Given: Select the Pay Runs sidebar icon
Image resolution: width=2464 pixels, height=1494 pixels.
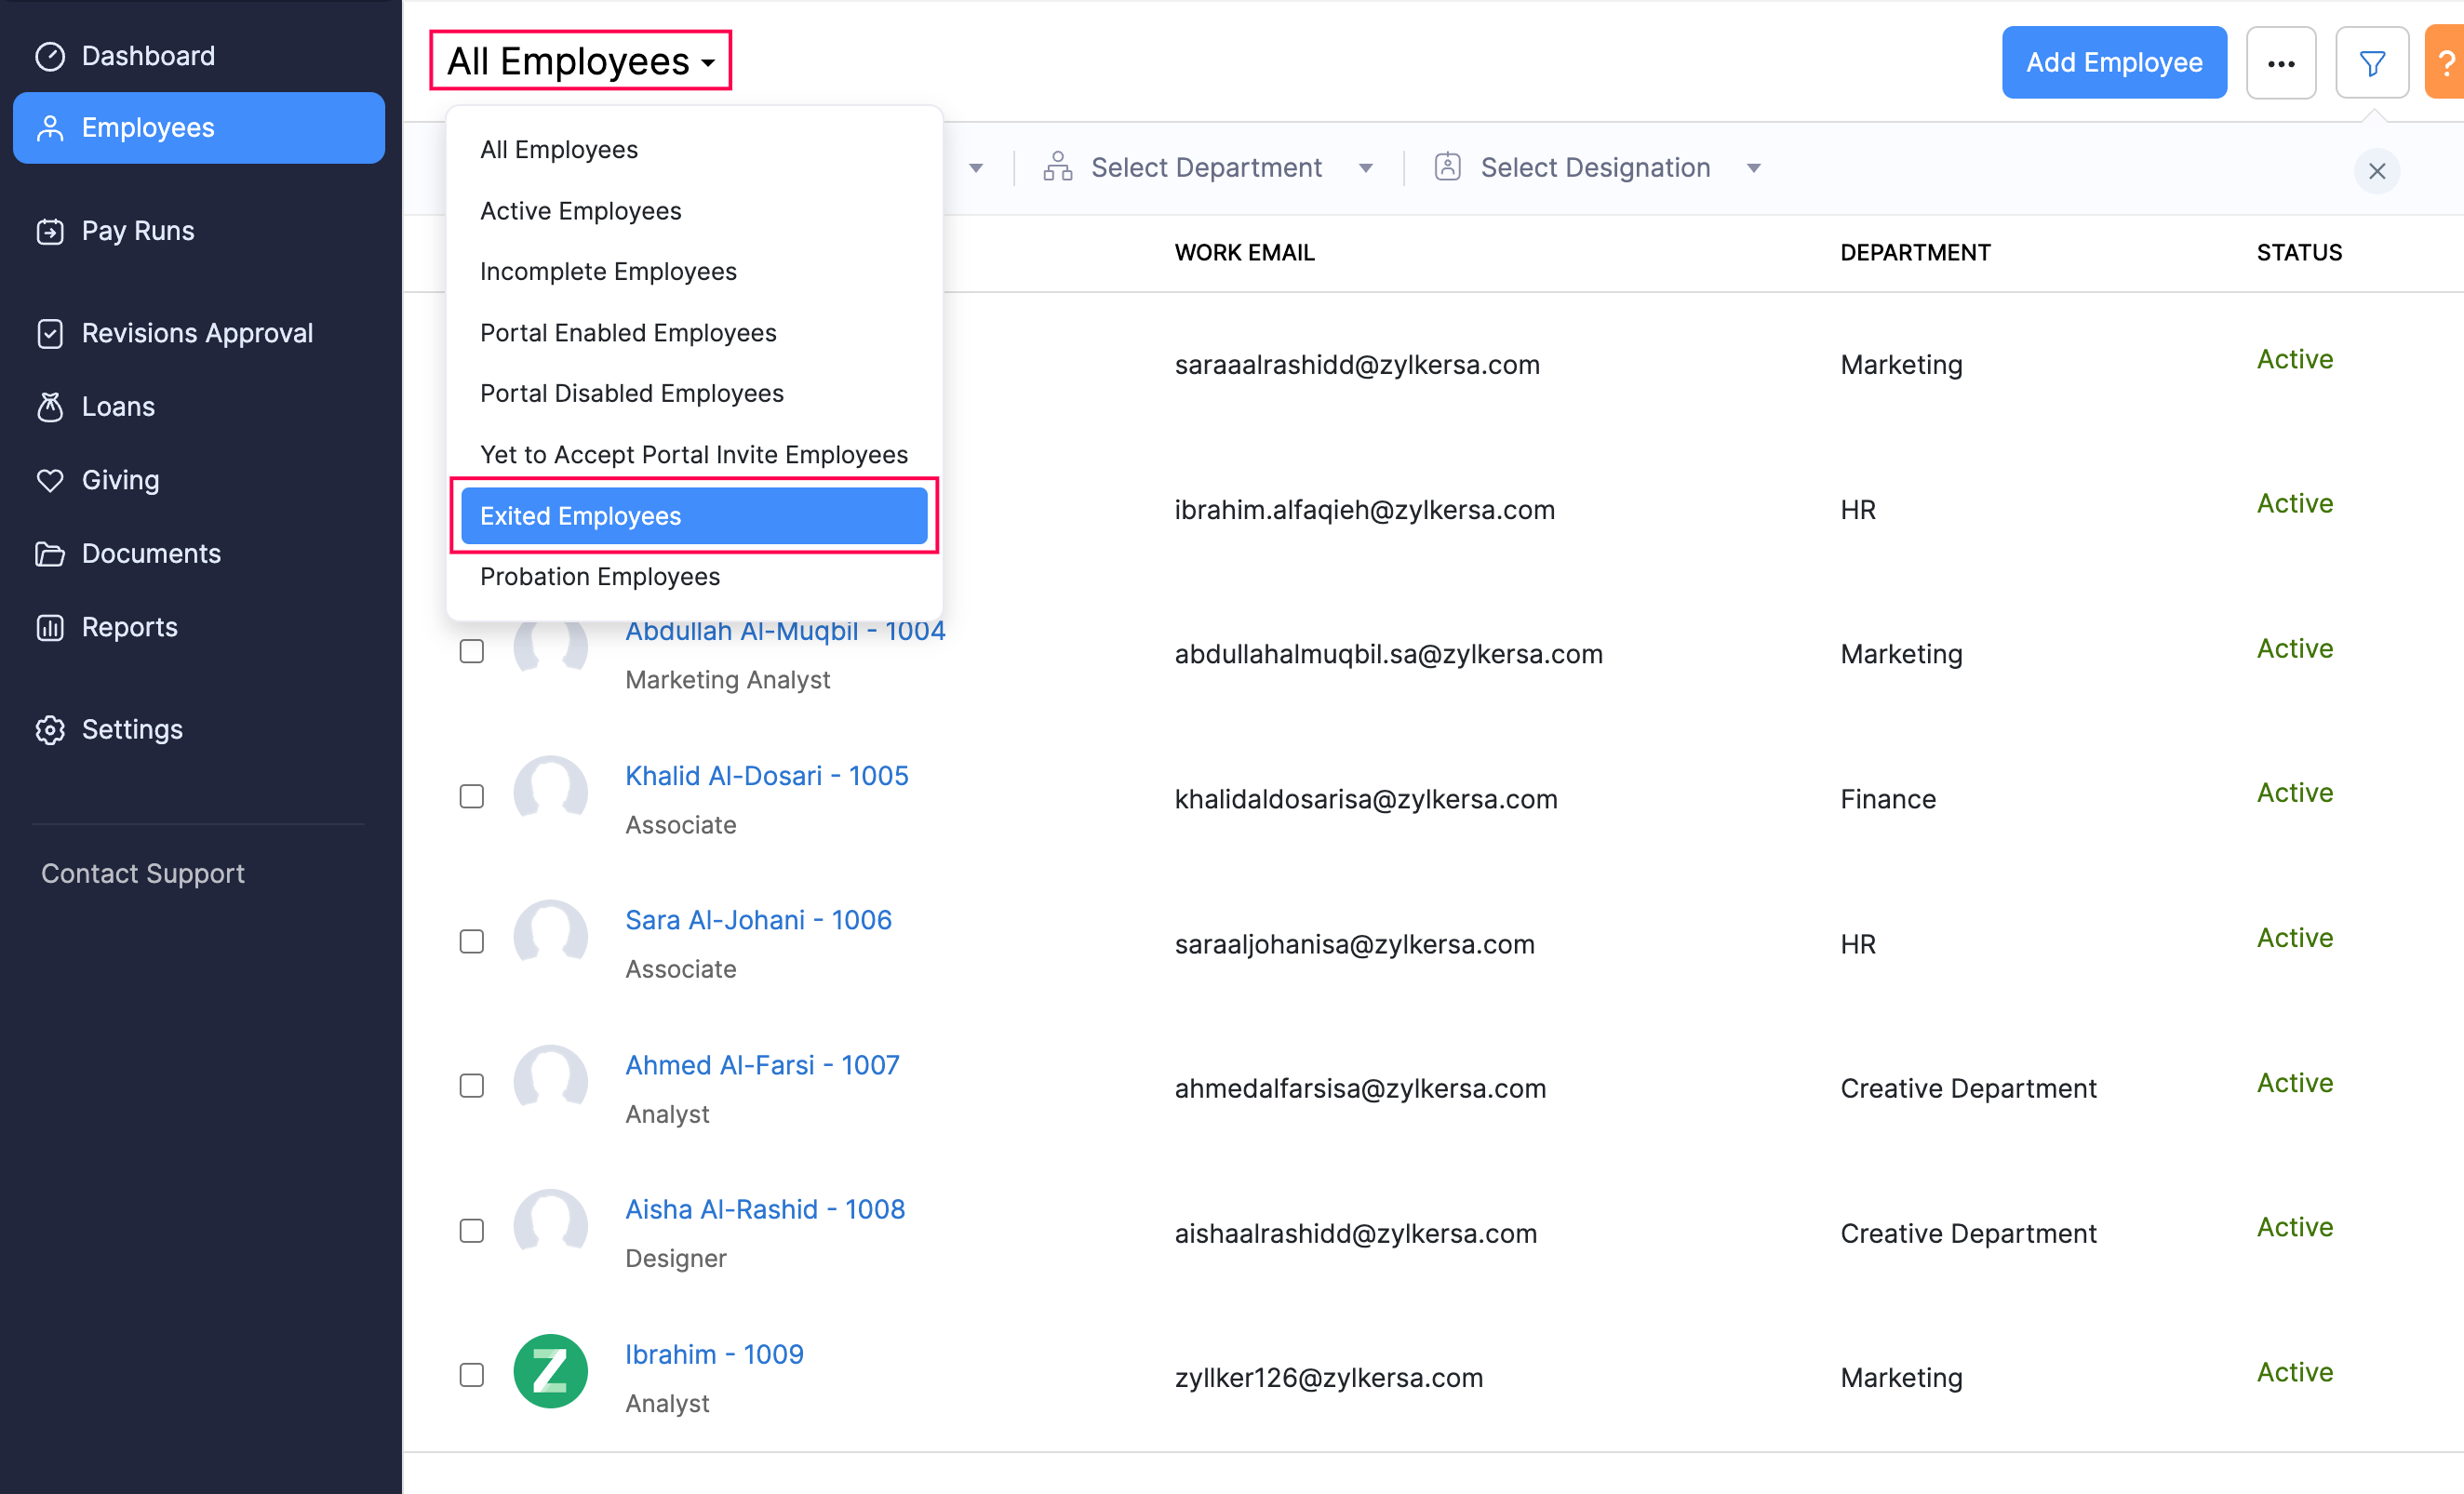Looking at the screenshot, I should (50, 230).
